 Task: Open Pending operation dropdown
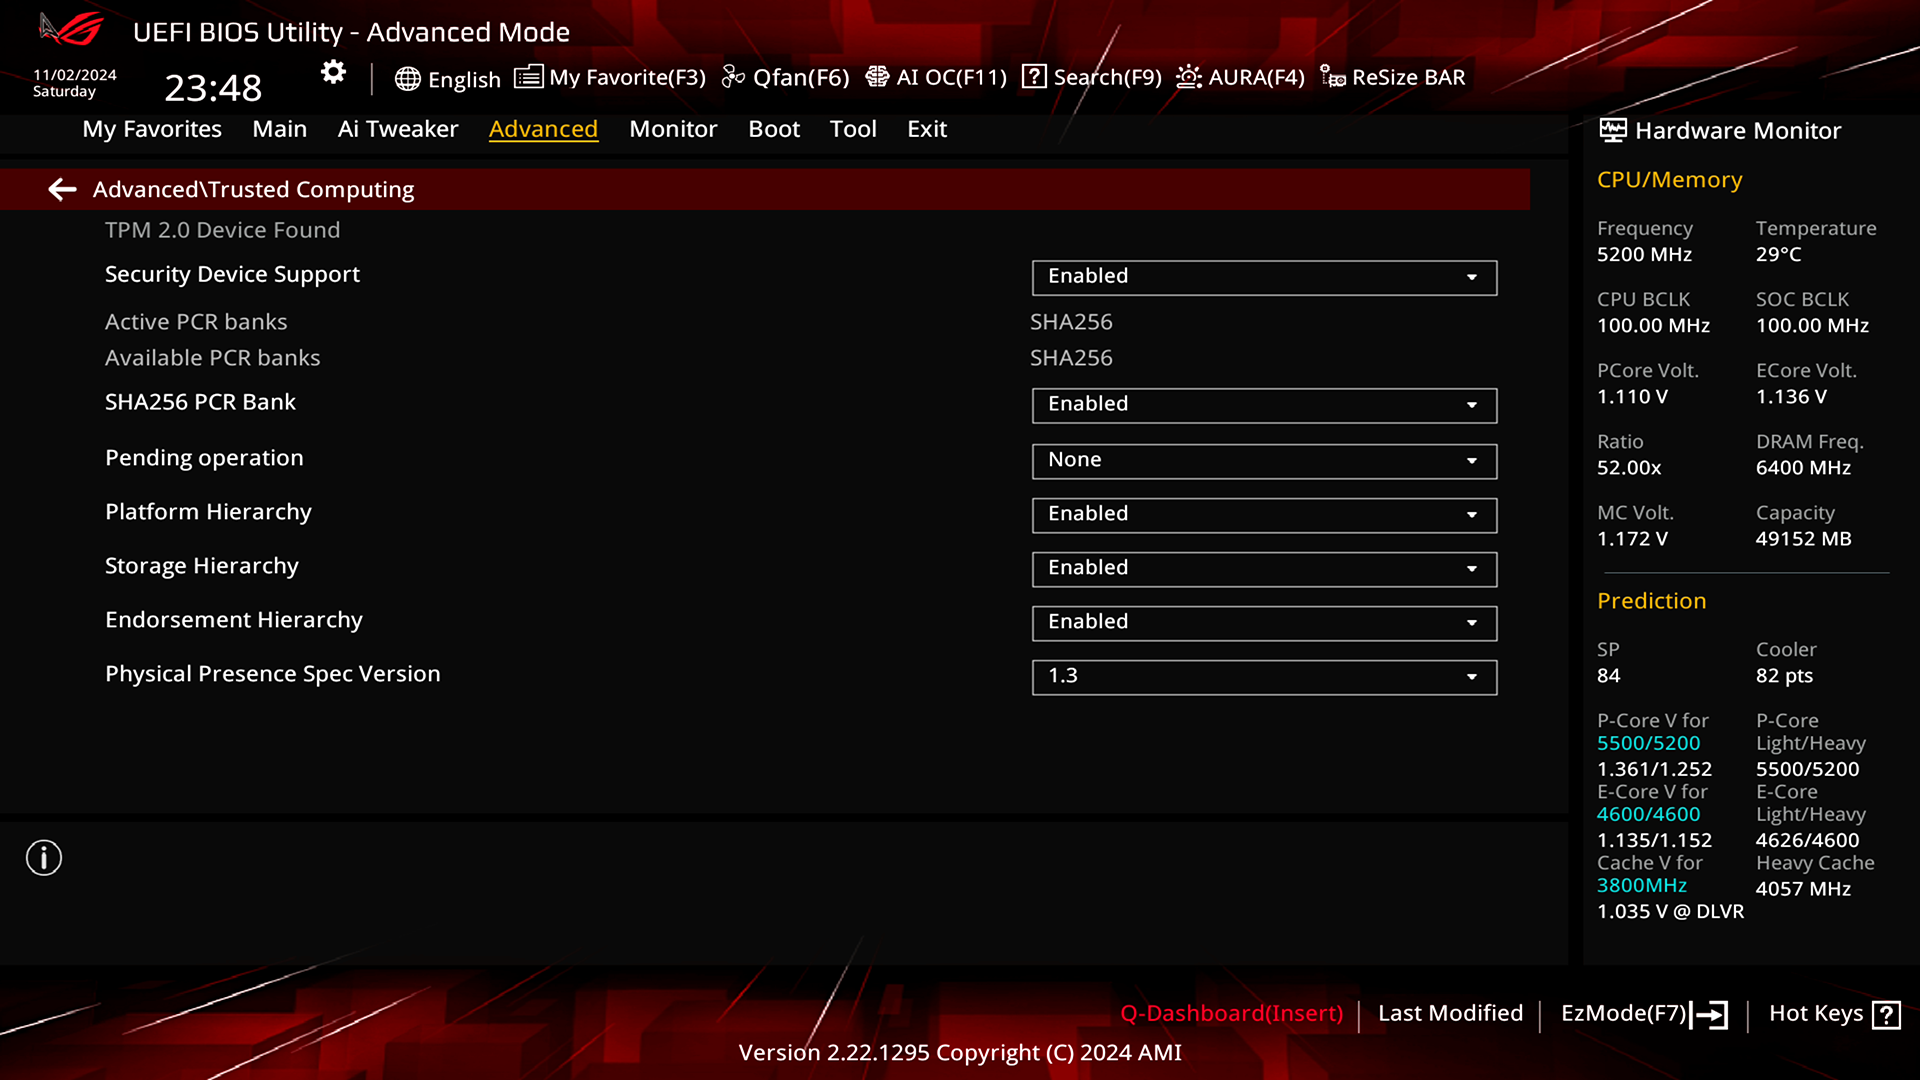[1264, 461]
